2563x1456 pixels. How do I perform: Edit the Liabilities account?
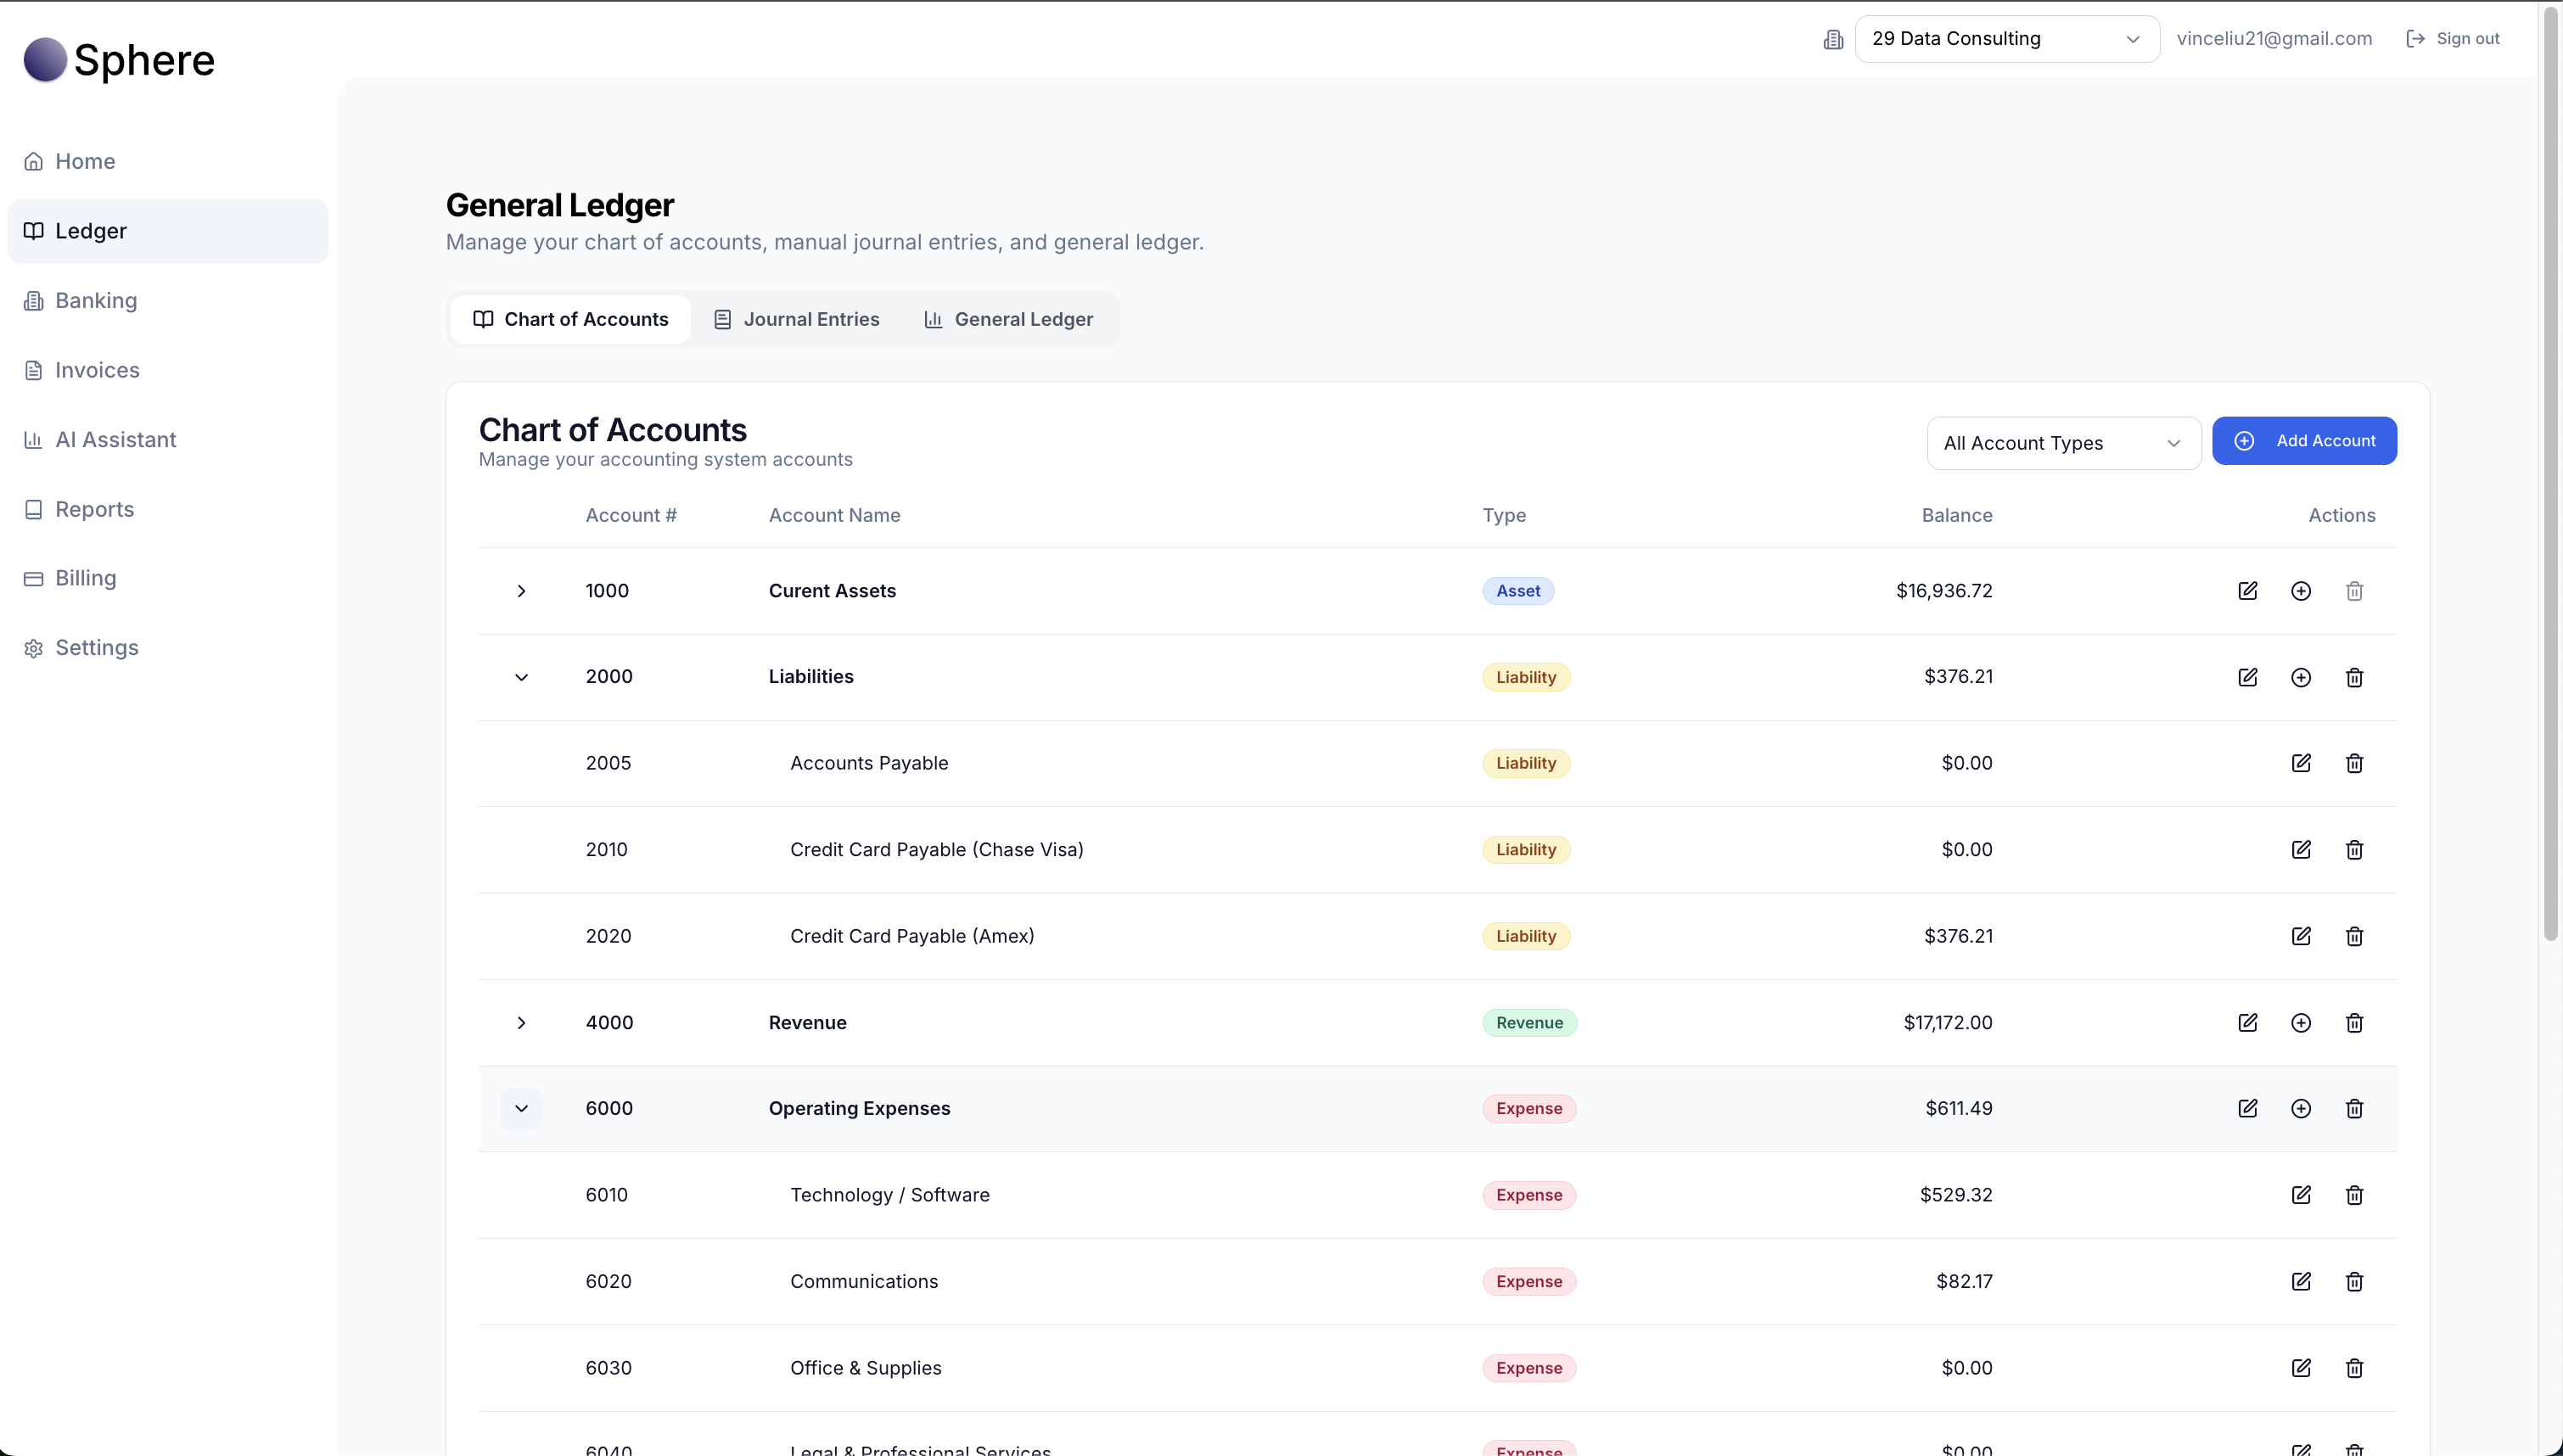2247,677
